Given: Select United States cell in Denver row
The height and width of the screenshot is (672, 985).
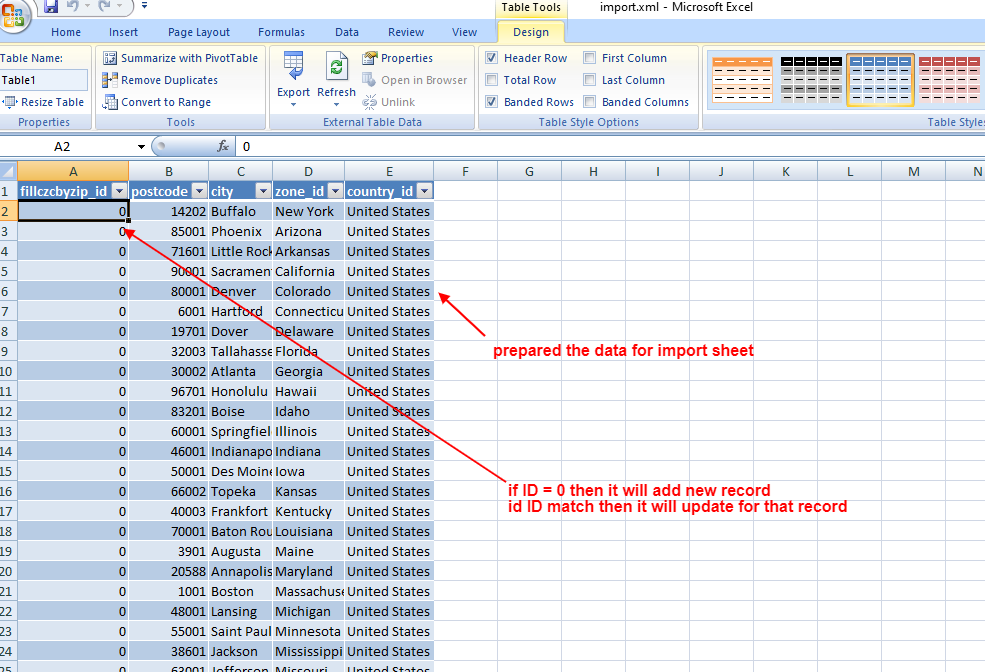Looking at the screenshot, I should [x=389, y=291].
